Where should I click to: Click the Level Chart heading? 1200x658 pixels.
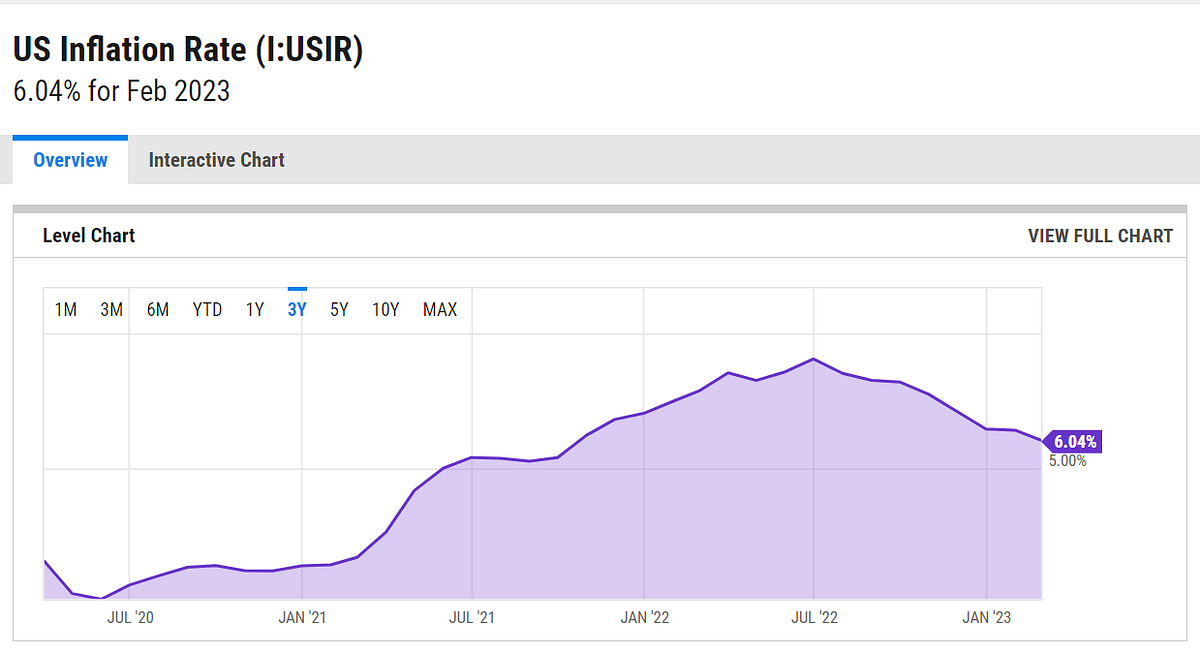pos(89,236)
